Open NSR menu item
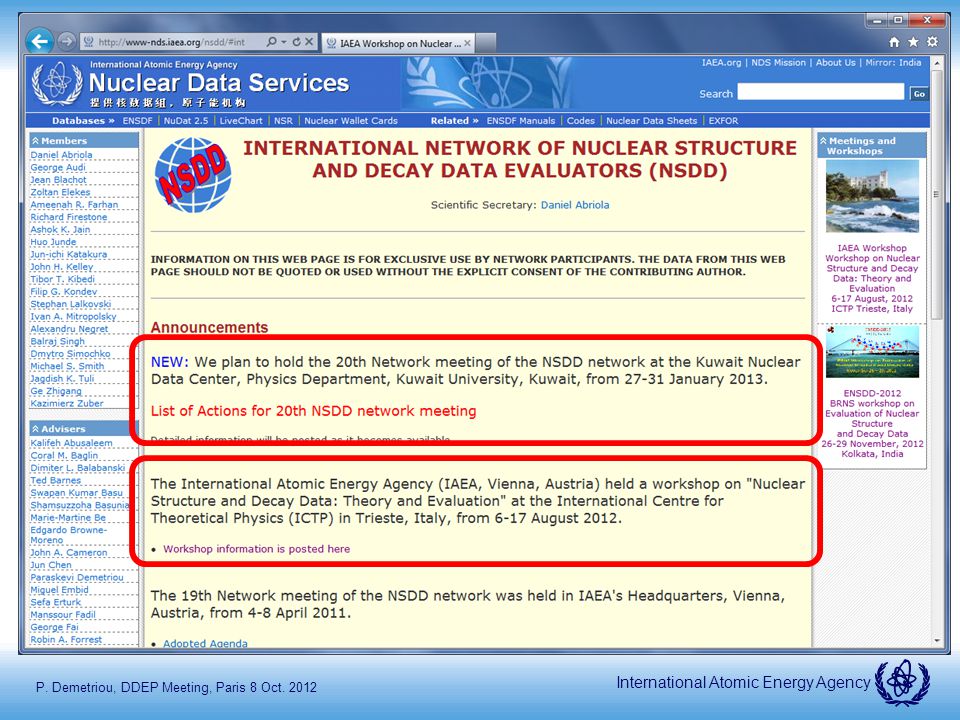 click(x=283, y=121)
